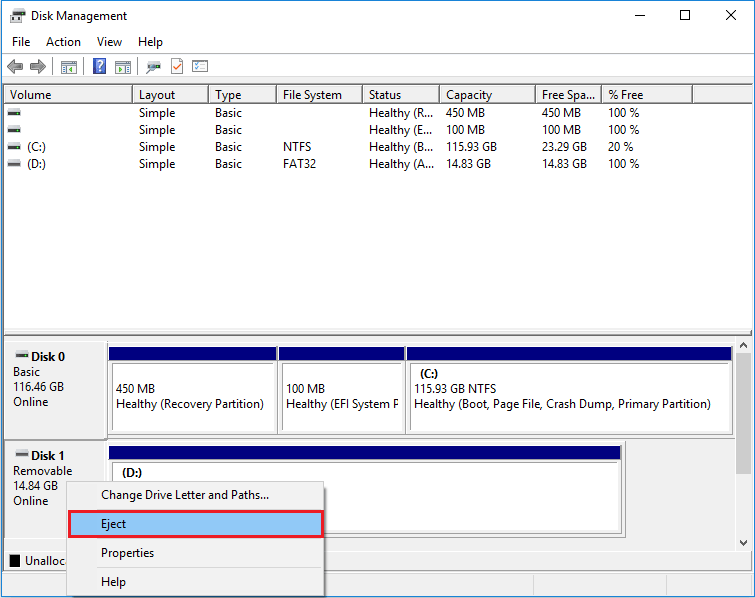Image resolution: width=755 pixels, height=598 pixels.
Task: Click the 23.29 GB free space cell
Action: [564, 147]
